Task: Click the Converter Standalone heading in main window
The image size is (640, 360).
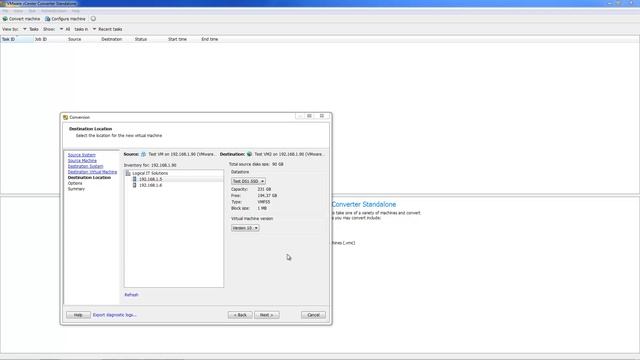Action: click(x=364, y=204)
